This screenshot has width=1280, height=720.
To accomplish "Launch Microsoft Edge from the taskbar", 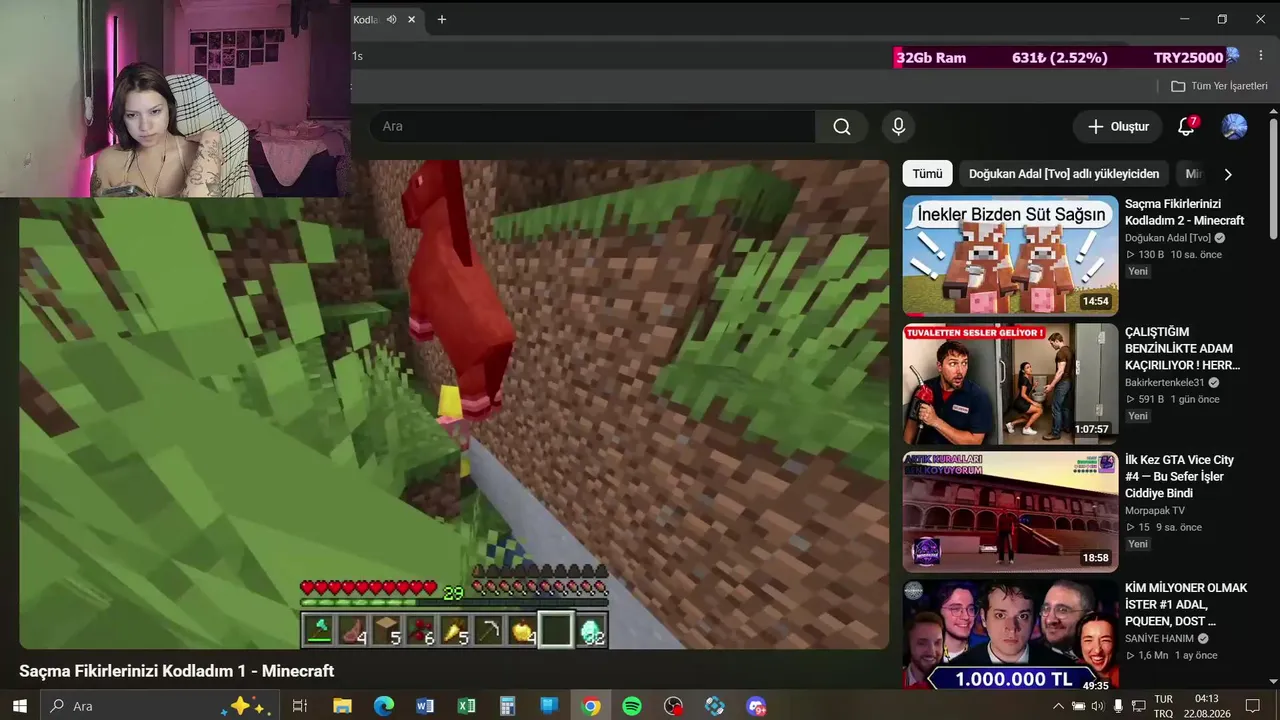I will pos(384,706).
